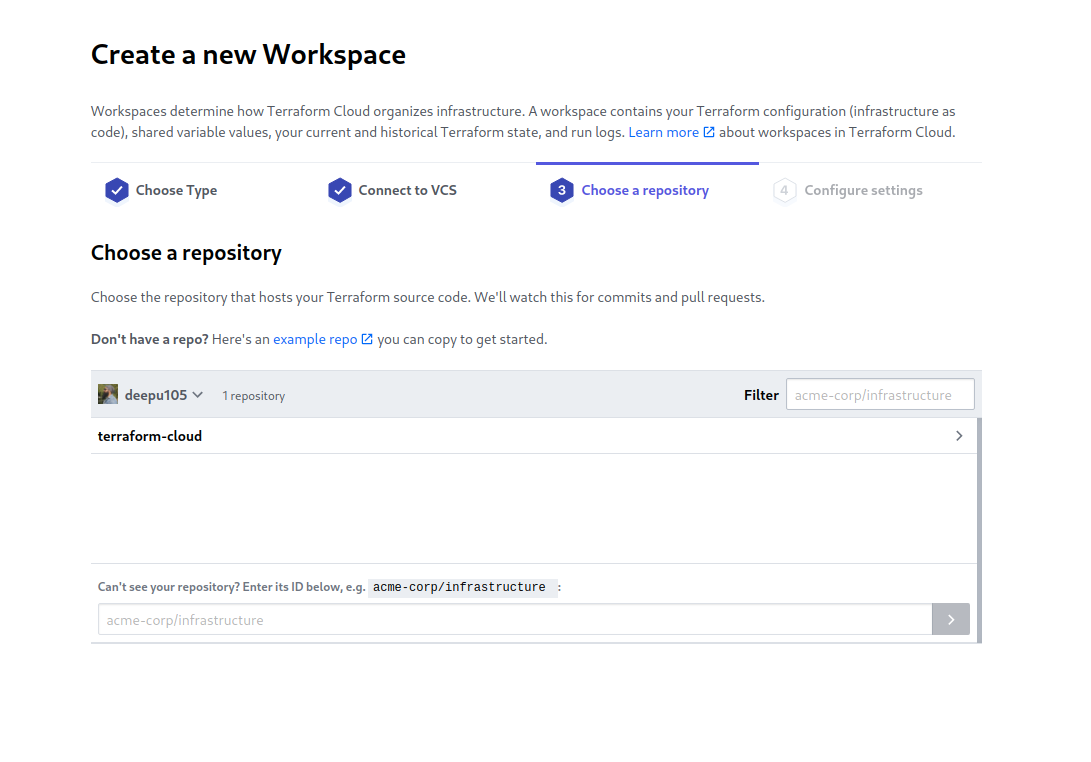Go back to Choose Type step
1091x762 pixels.
tap(176, 190)
